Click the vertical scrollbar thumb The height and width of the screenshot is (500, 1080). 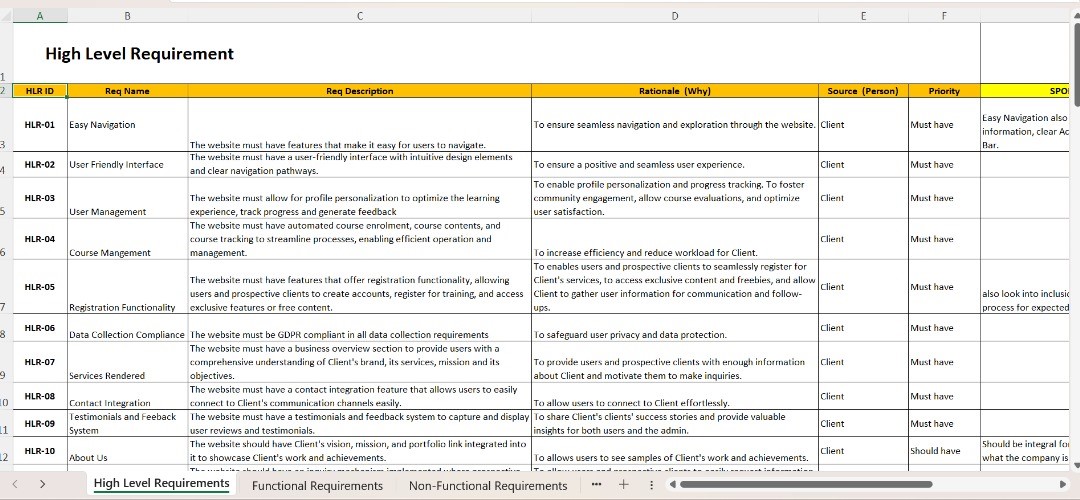tap(1074, 60)
